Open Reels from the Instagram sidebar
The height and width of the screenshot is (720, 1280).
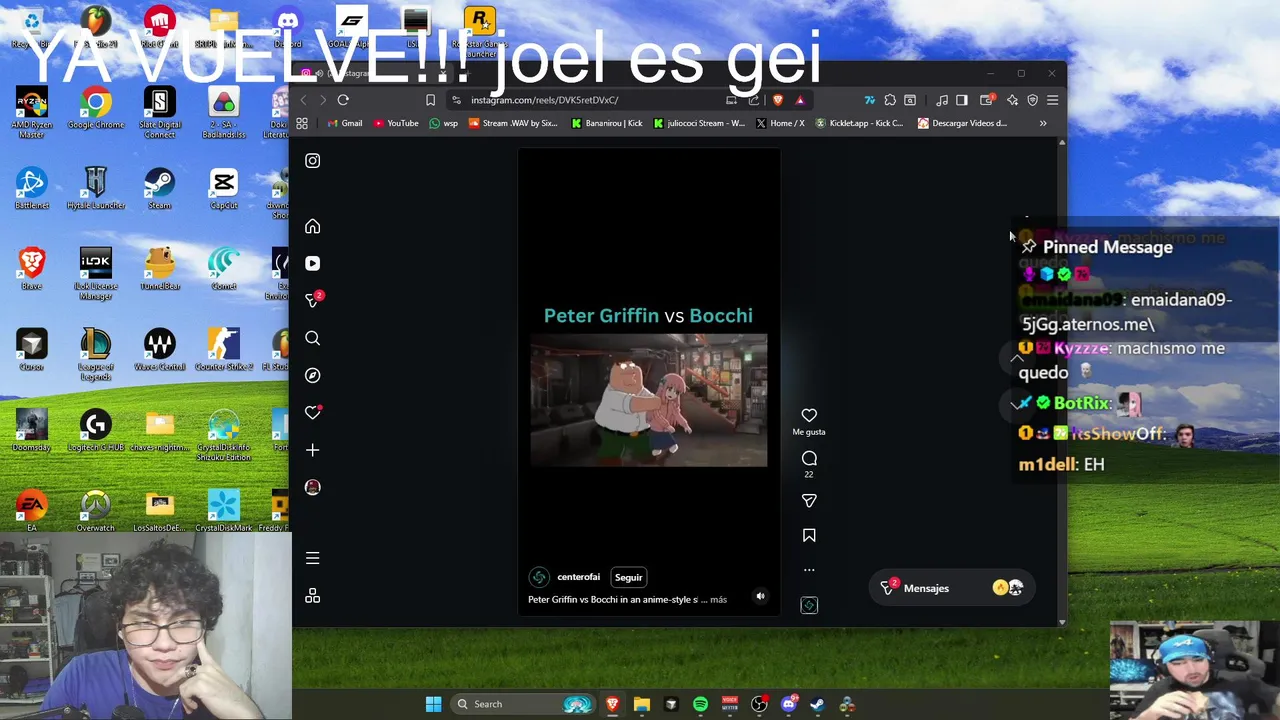312,263
